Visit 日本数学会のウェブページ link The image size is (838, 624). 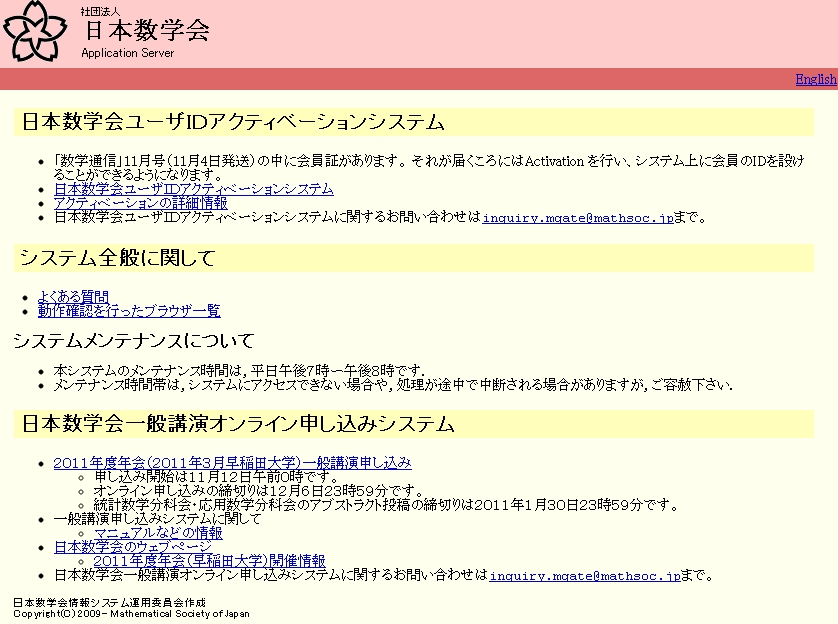132,547
